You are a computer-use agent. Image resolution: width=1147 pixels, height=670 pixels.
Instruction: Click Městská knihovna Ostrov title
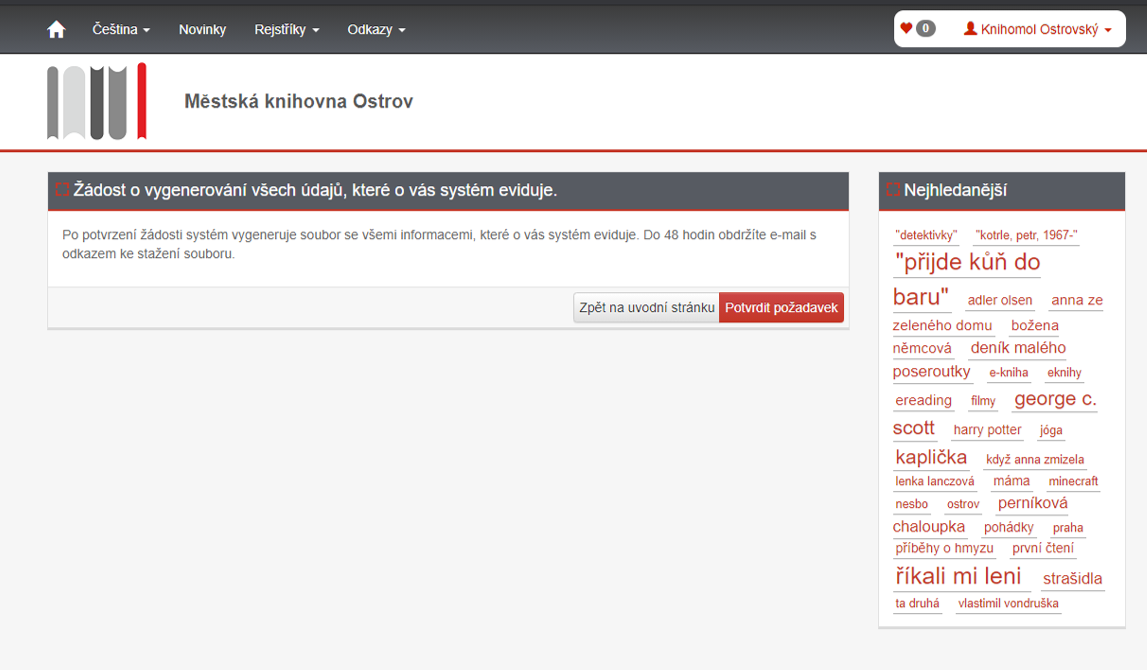click(298, 101)
